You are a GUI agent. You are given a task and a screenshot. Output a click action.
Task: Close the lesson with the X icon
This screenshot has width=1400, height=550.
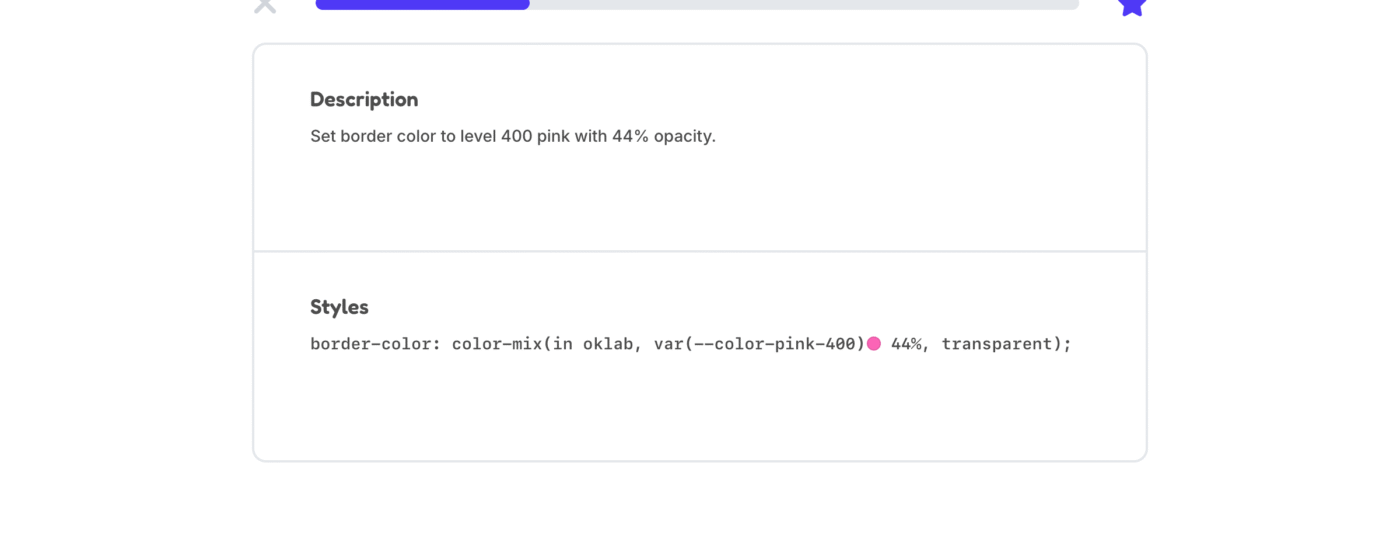[265, 5]
